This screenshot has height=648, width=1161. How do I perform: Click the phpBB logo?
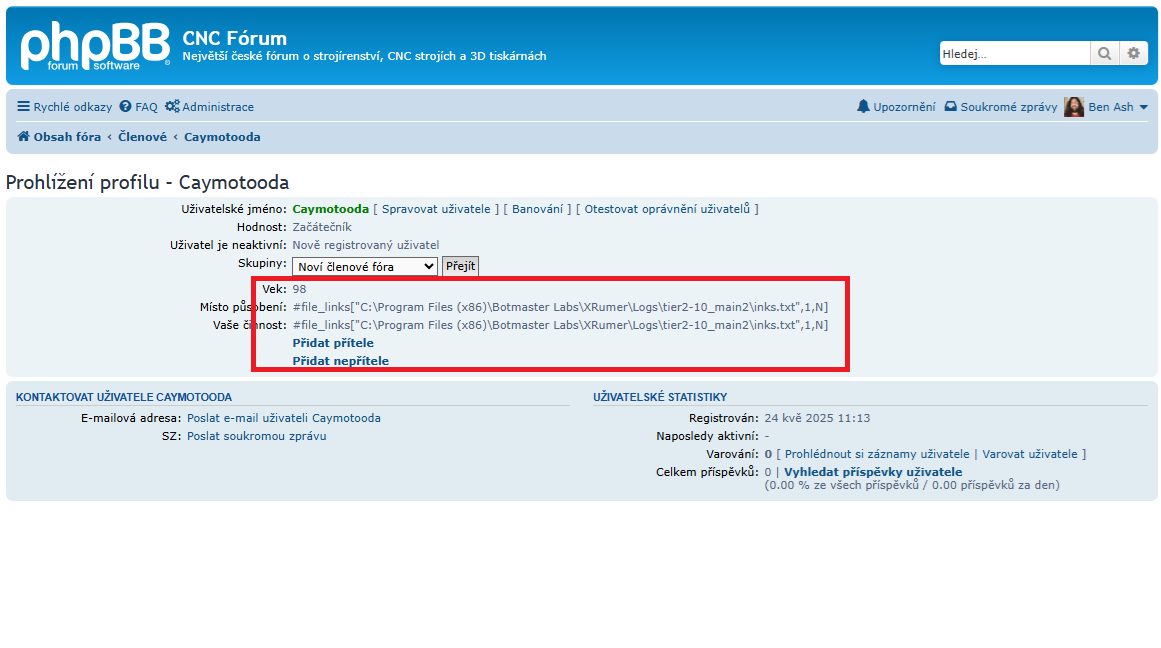(x=95, y=46)
